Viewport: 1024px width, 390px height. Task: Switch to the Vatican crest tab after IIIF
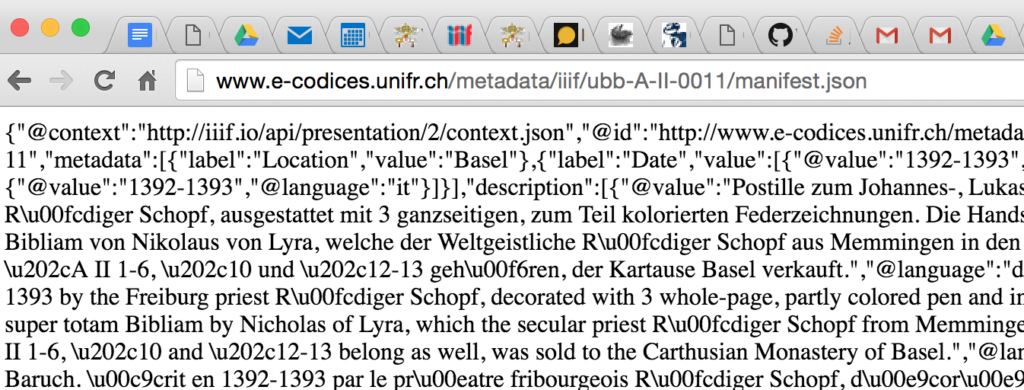(513, 35)
